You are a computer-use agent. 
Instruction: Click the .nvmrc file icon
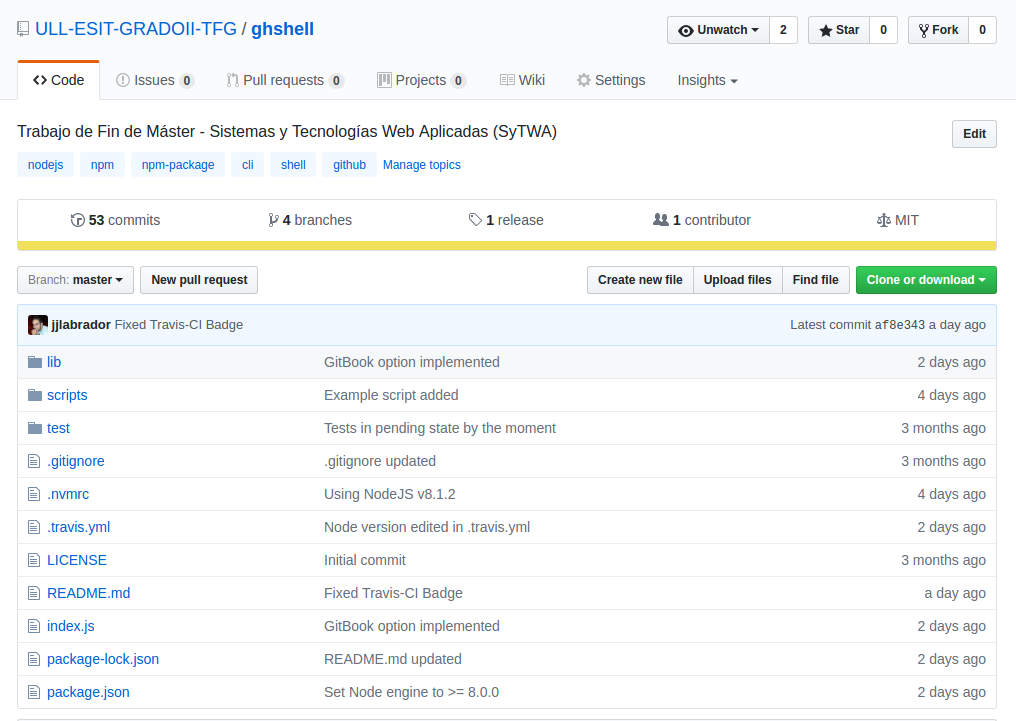(34, 494)
